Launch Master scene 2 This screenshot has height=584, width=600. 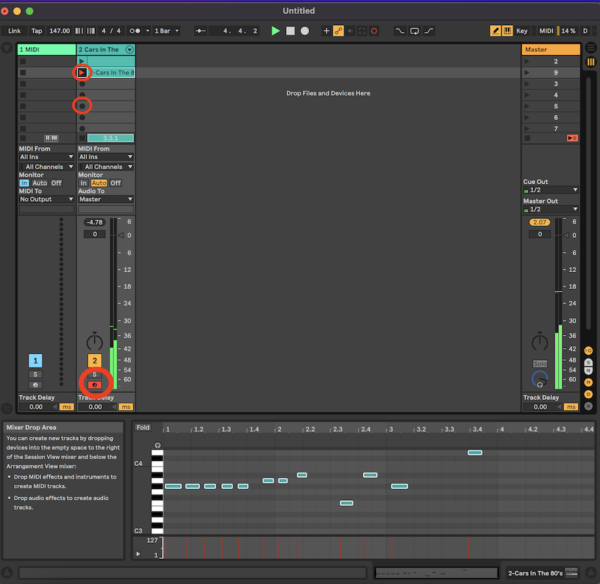point(527,61)
